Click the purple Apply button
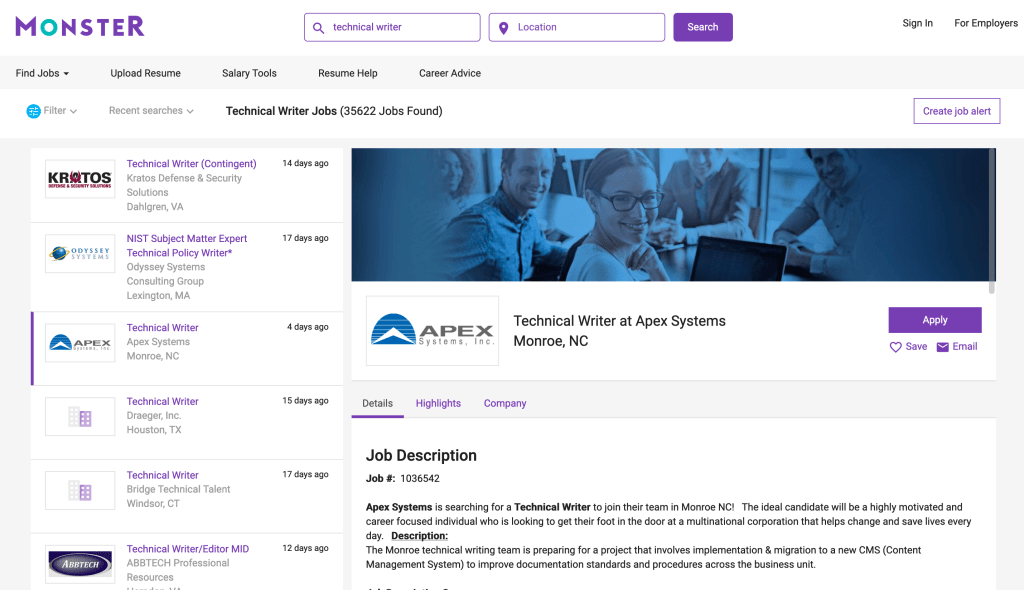The width and height of the screenshot is (1024, 590). [934, 320]
